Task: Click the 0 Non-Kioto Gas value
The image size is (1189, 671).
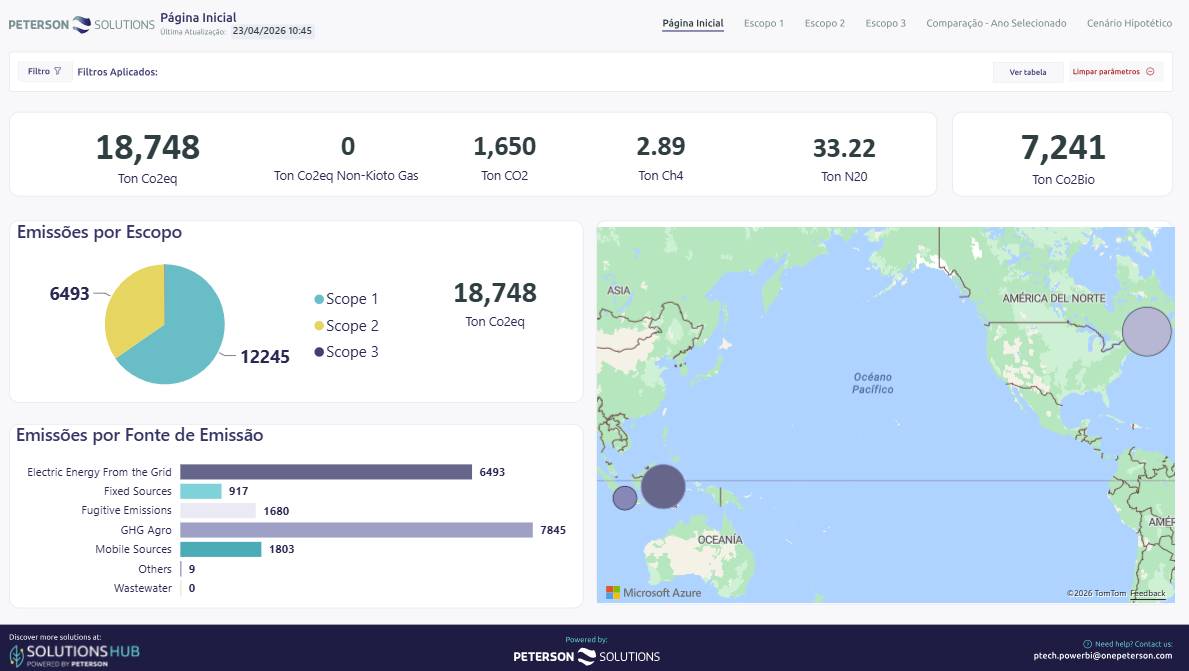Action: (347, 146)
